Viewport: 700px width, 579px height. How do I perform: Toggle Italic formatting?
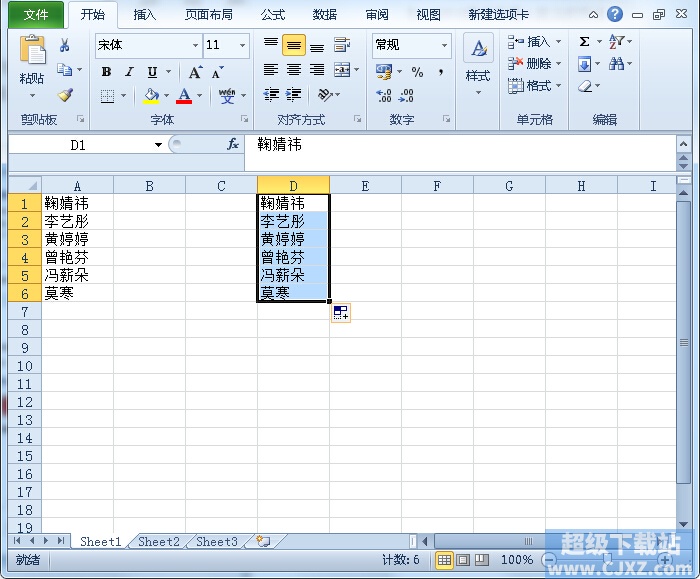tap(129, 72)
